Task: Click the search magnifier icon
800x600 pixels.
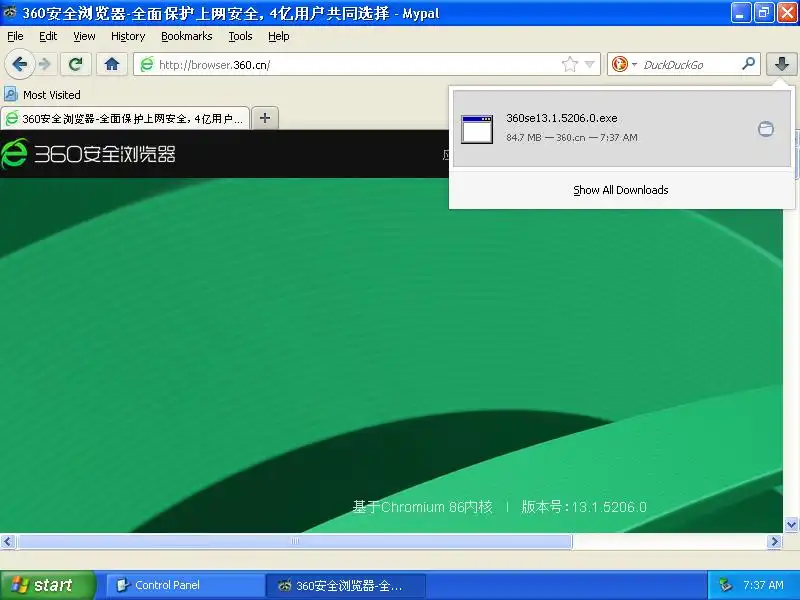Action: 748,64
